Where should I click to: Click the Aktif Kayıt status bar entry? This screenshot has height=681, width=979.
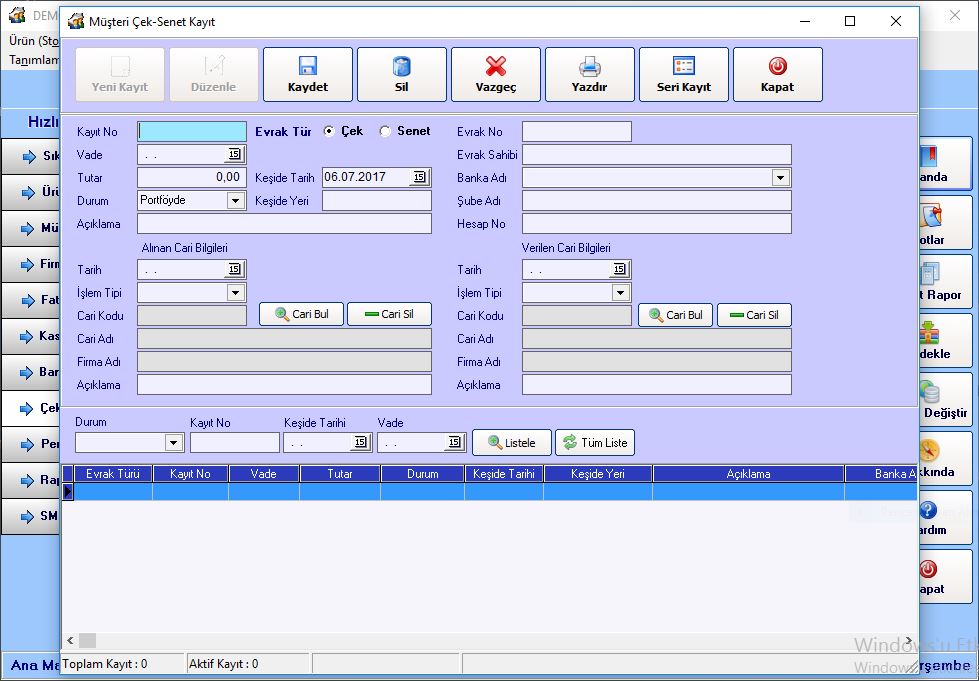248,664
